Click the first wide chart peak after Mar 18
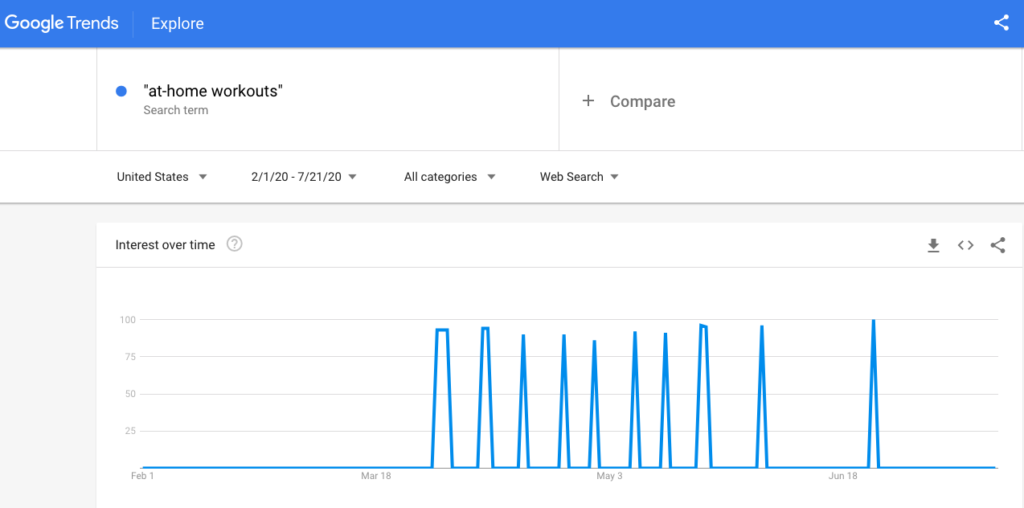The height and width of the screenshot is (508, 1024). (x=442, y=330)
